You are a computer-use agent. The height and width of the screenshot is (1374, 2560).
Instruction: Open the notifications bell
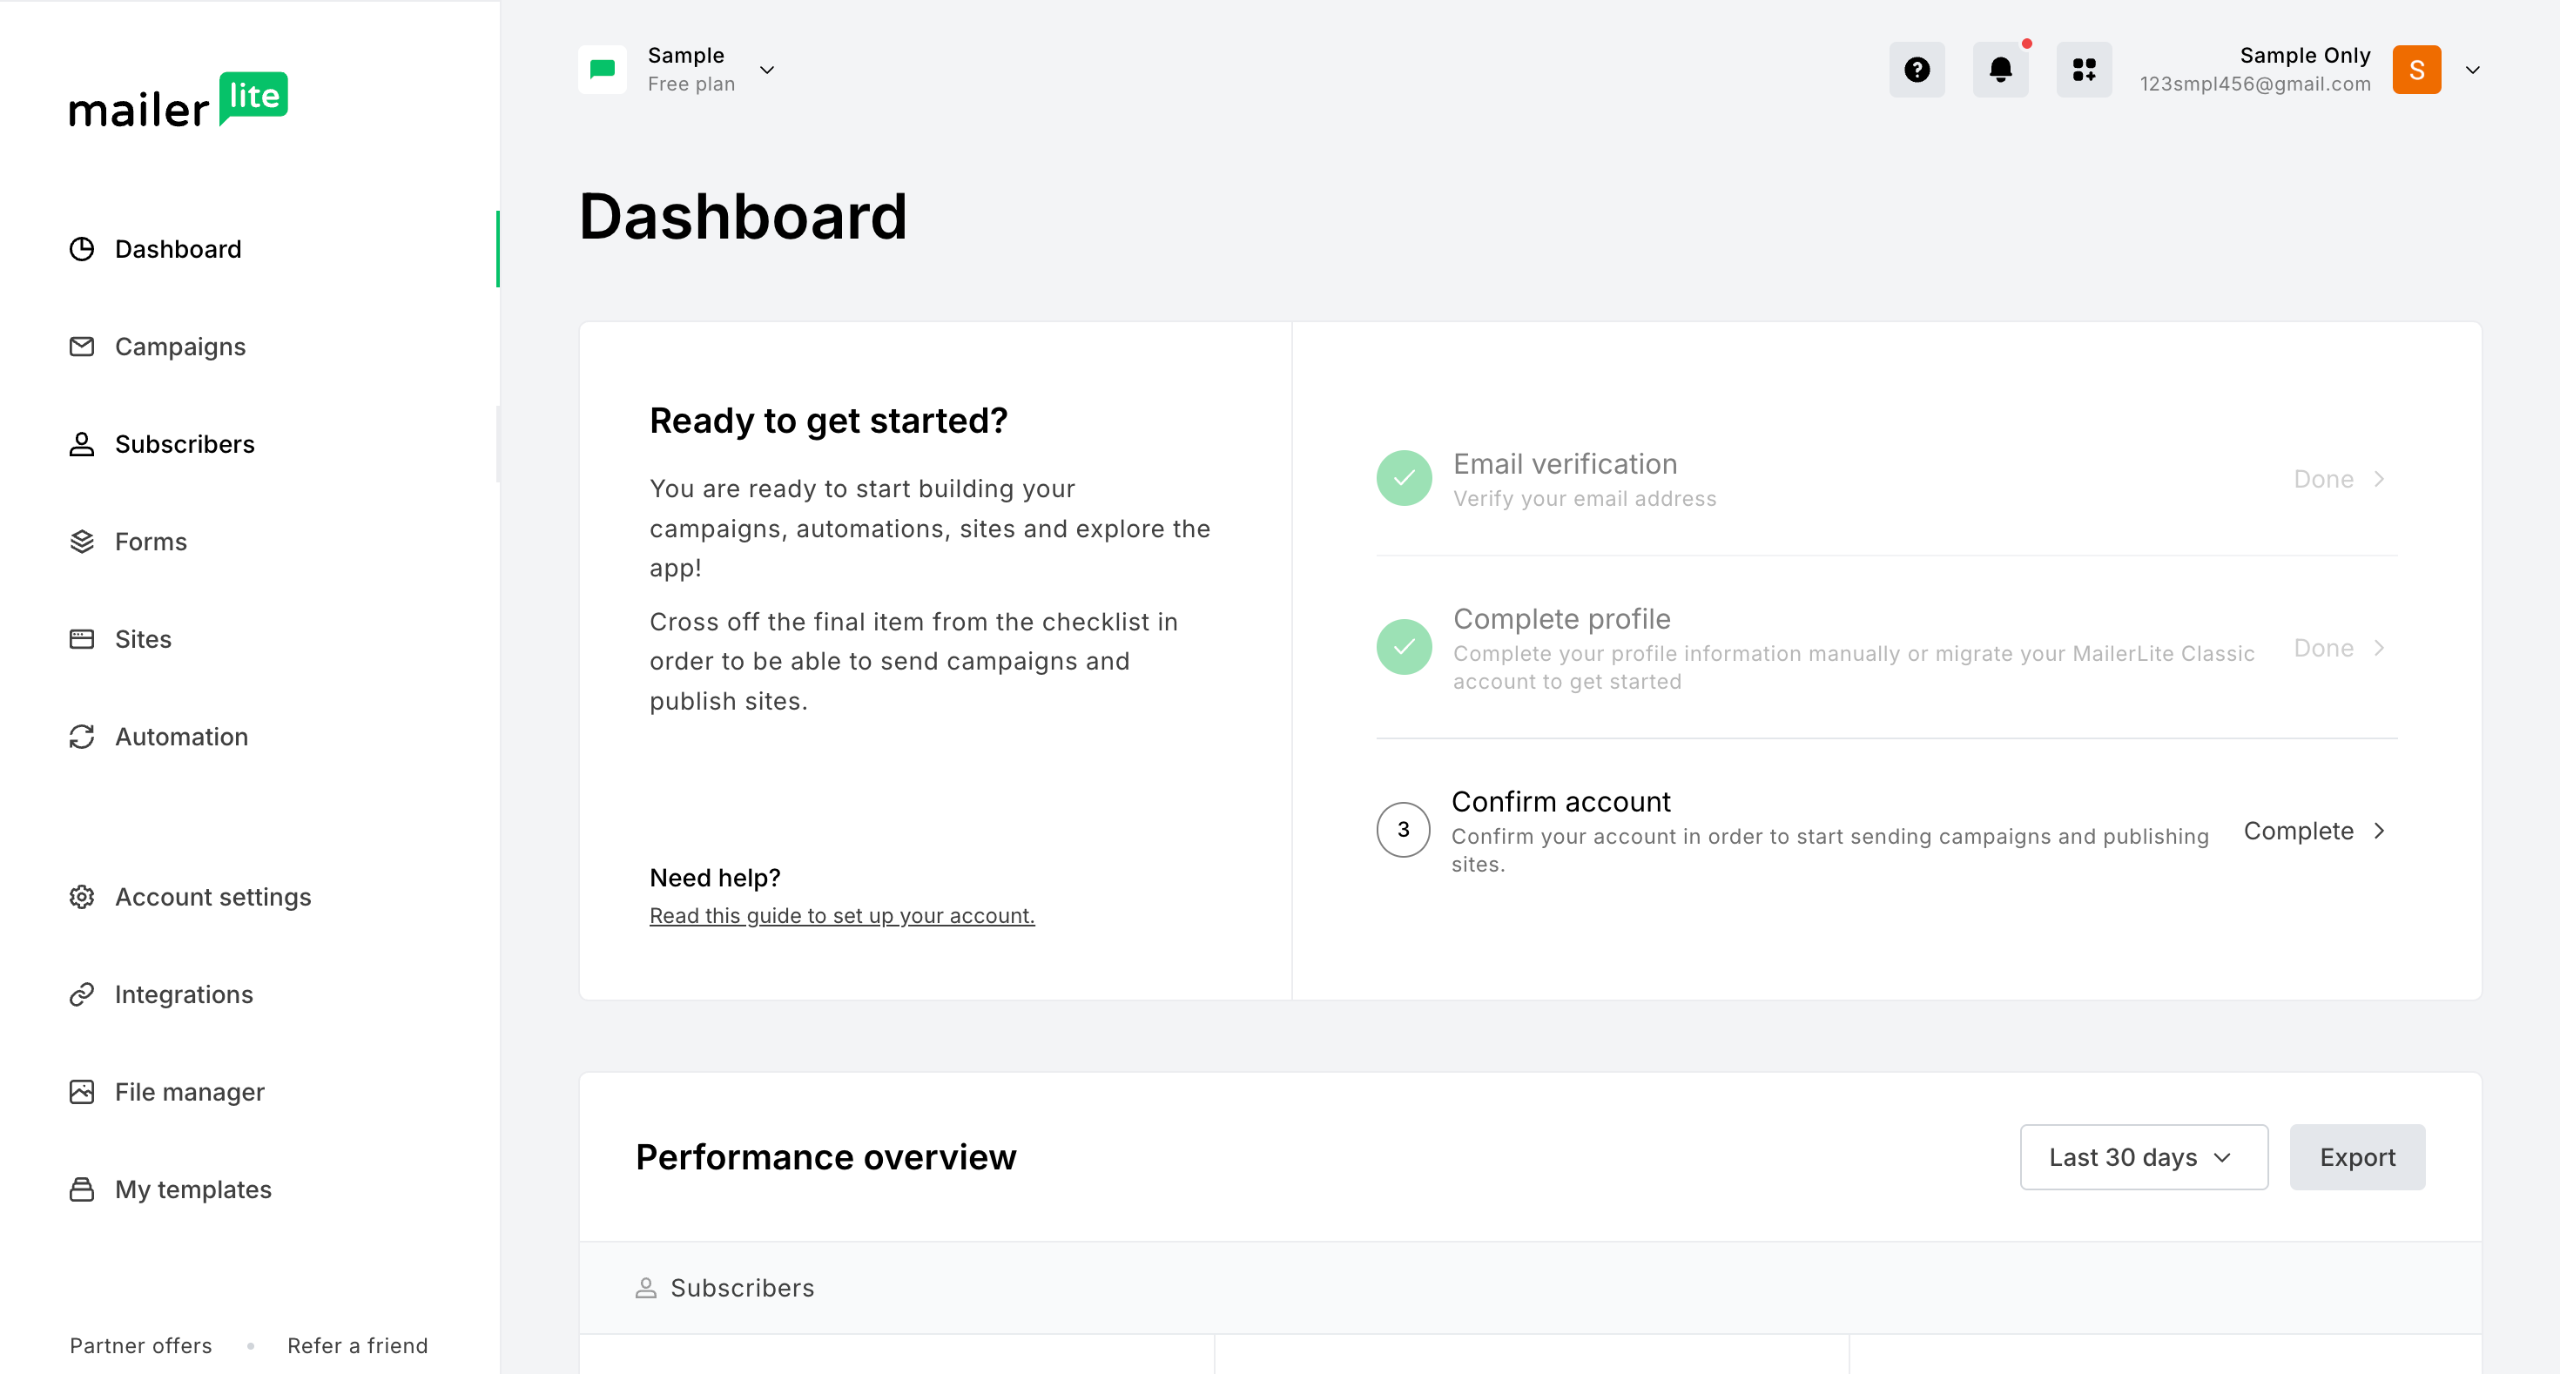2000,70
